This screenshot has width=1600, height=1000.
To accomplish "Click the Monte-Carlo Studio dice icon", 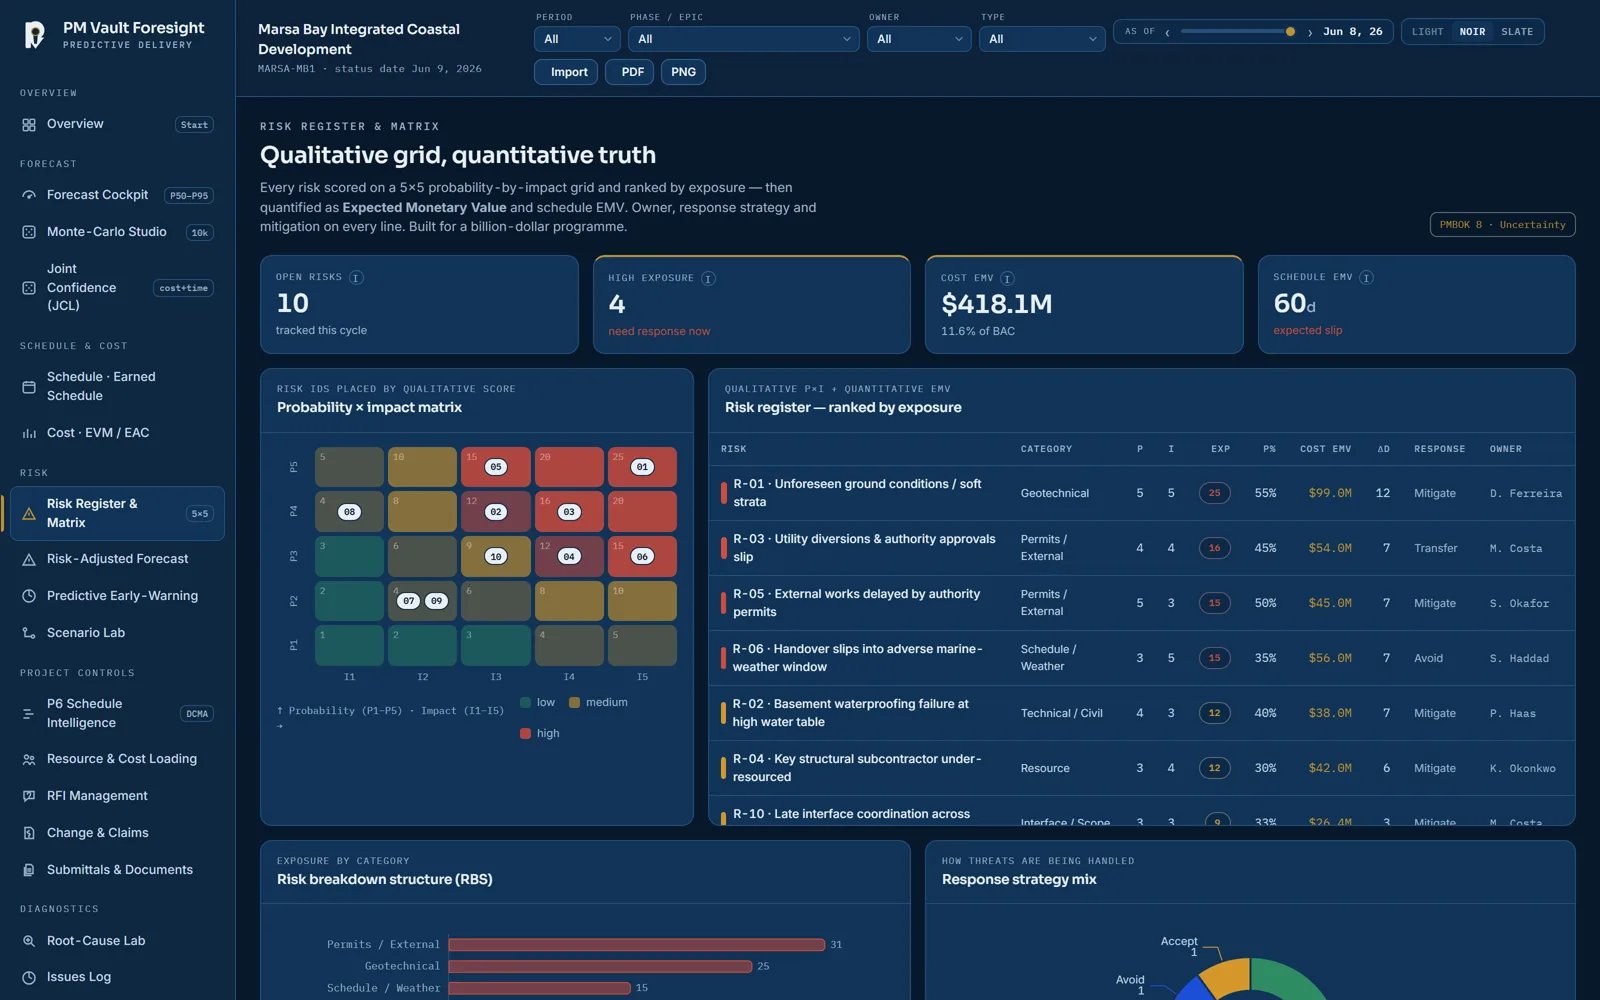I will click(29, 232).
